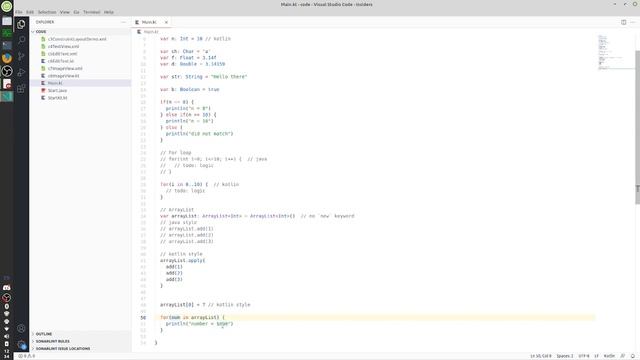Click the 'arrayList.apply{' code line
Screen dimensions: 640x360
click(182, 260)
